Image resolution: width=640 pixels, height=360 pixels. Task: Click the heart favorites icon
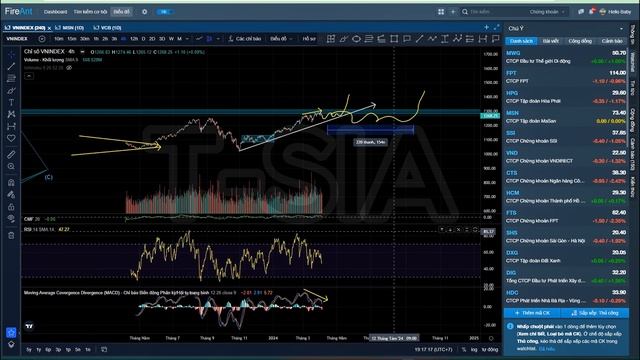tap(11, 138)
